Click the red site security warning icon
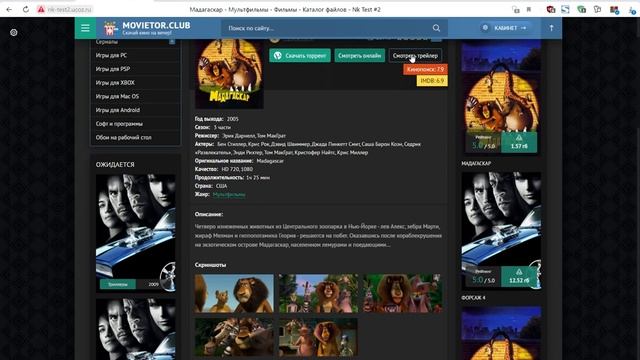 41,9
